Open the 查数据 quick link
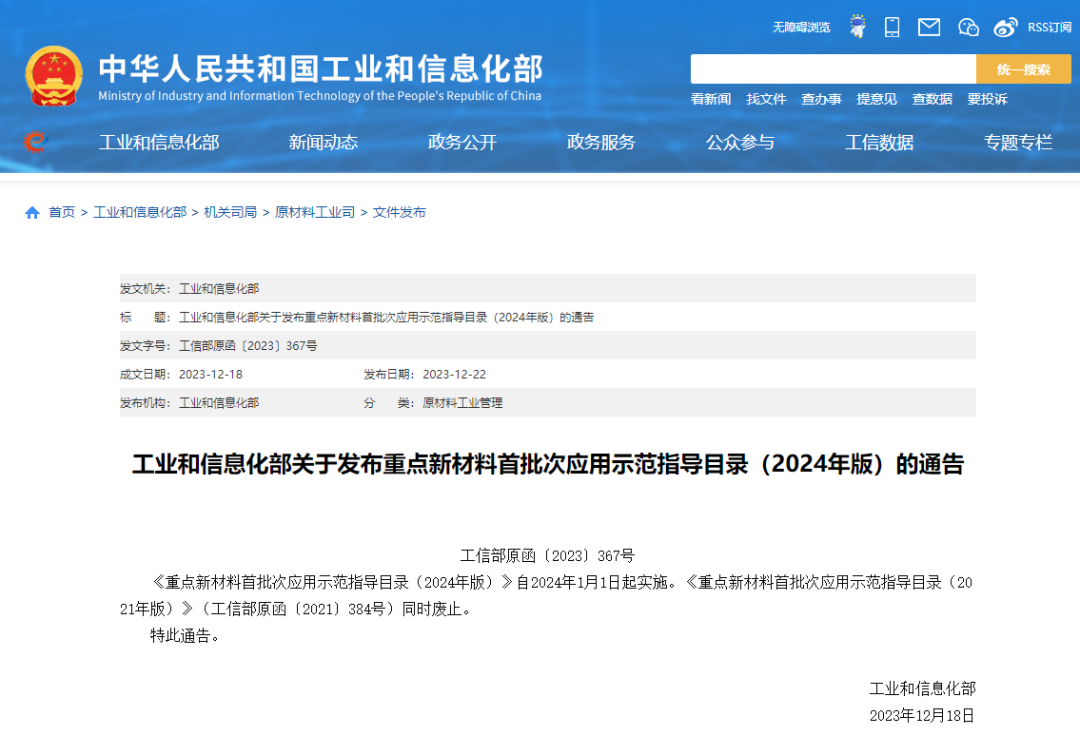Viewport: 1080px width, 736px height. pyautogui.click(x=931, y=99)
